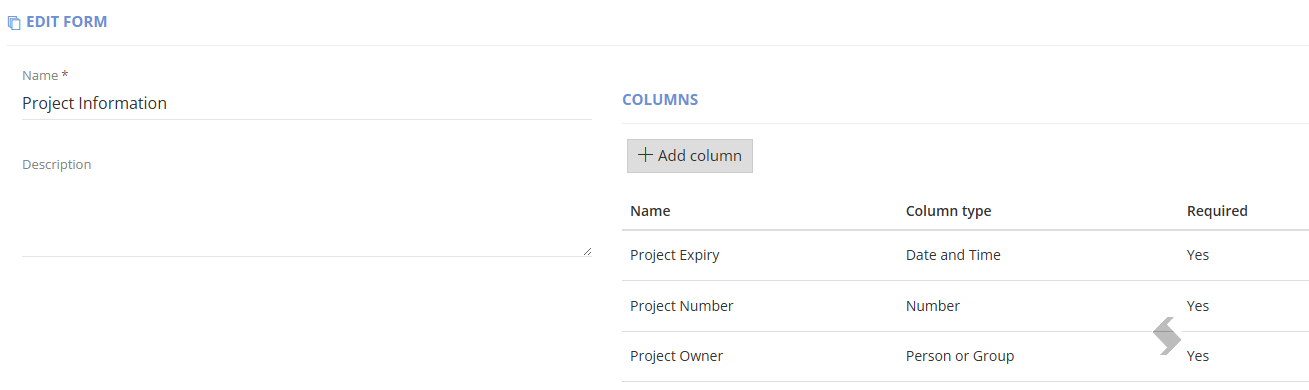Click Yes in the Project Expiry row
The height and width of the screenshot is (390, 1309).
point(1197,255)
